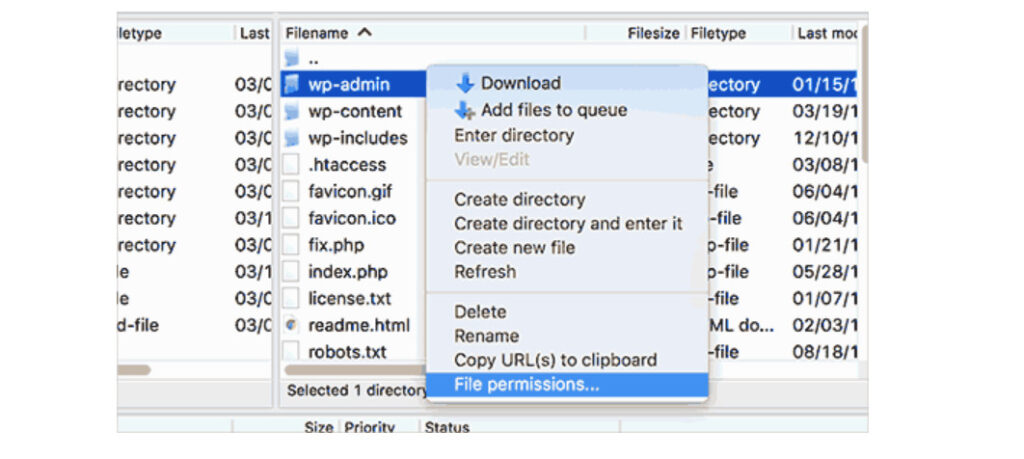Select the fix.php file name
Image resolution: width=1024 pixels, height=459 pixels.
coord(336,245)
